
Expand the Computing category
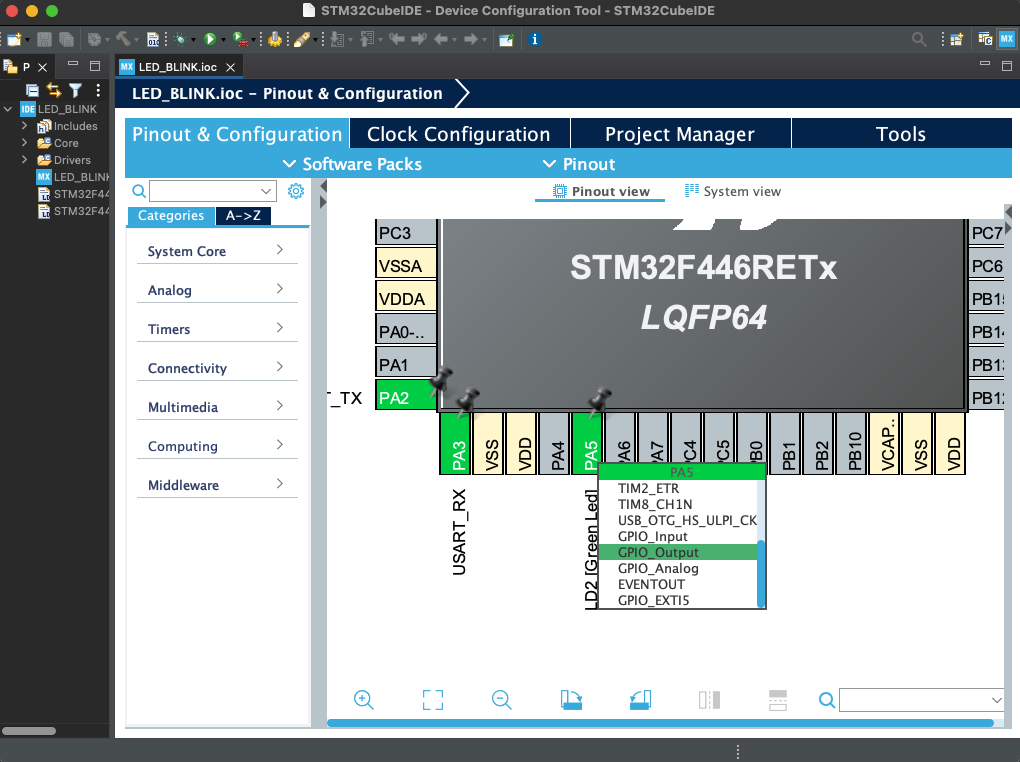217,446
